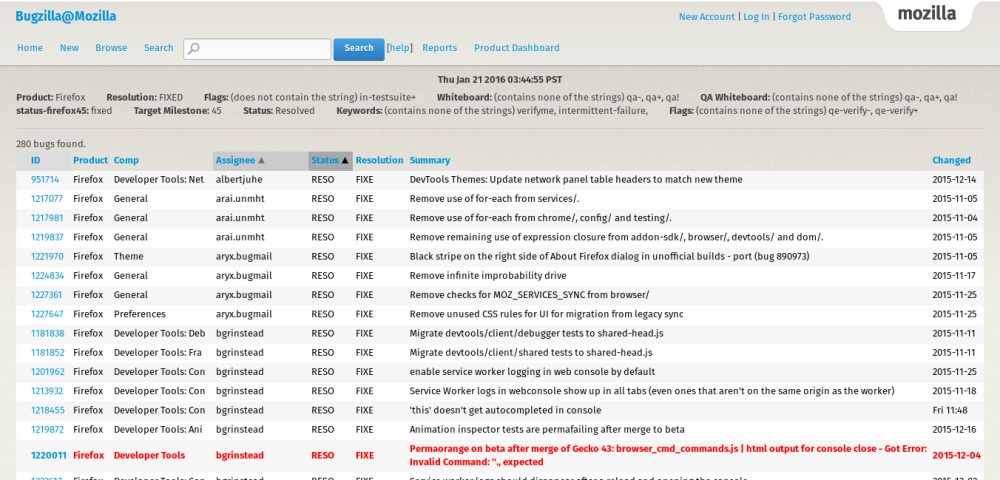Sort by the Comp column header
Screen dimensions: 1000x480
[126, 161]
